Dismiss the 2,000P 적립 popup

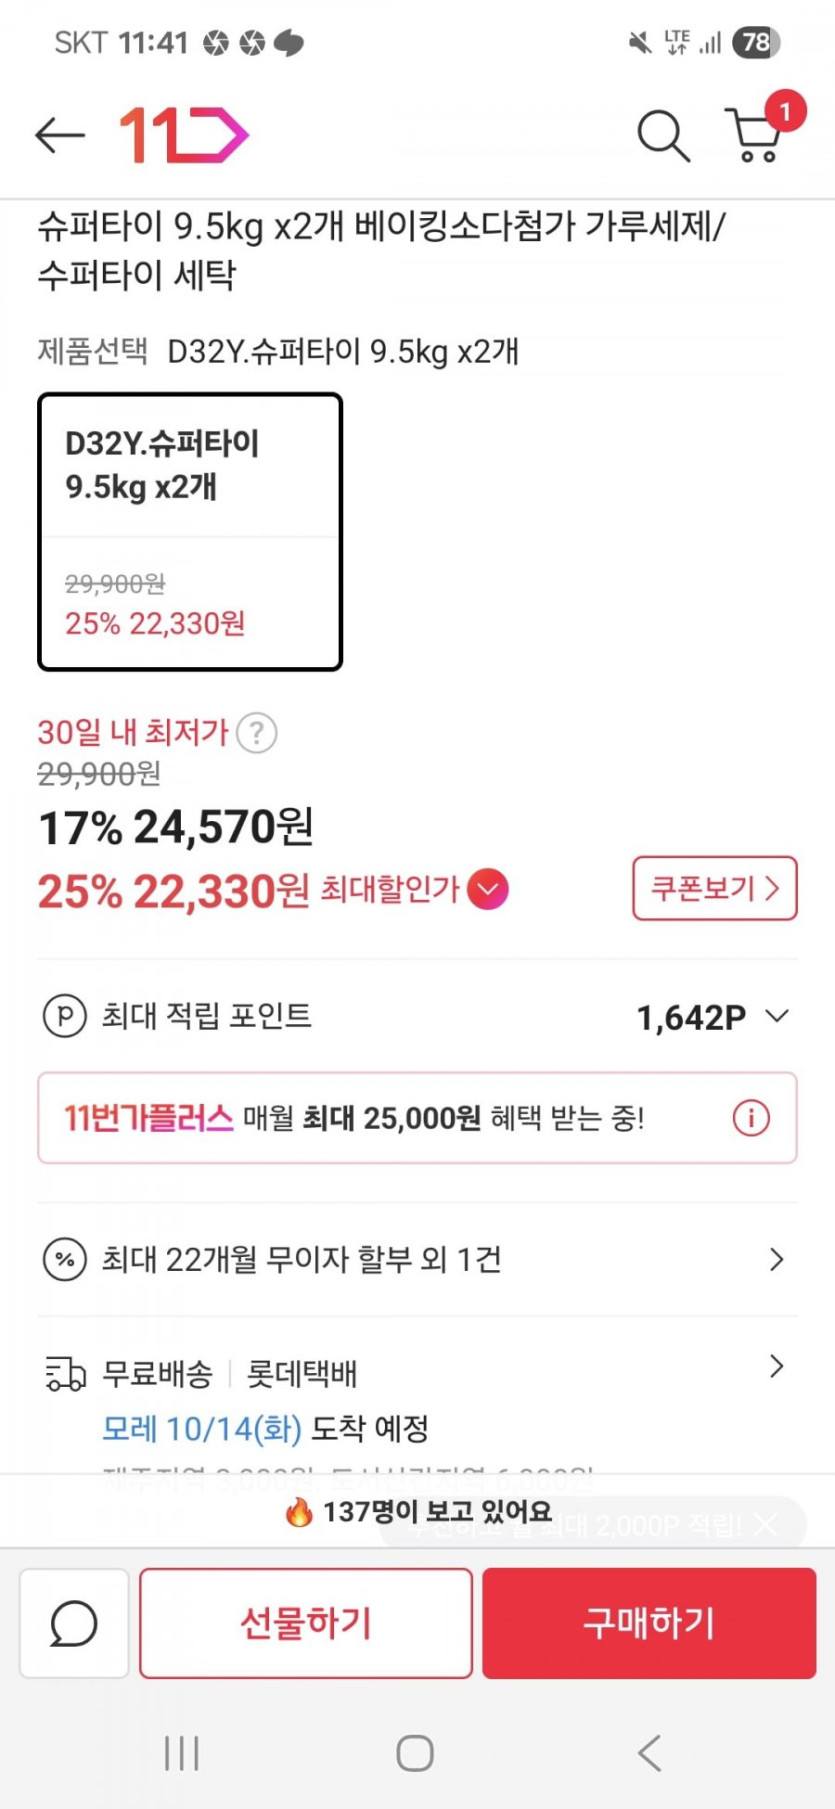click(766, 1525)
